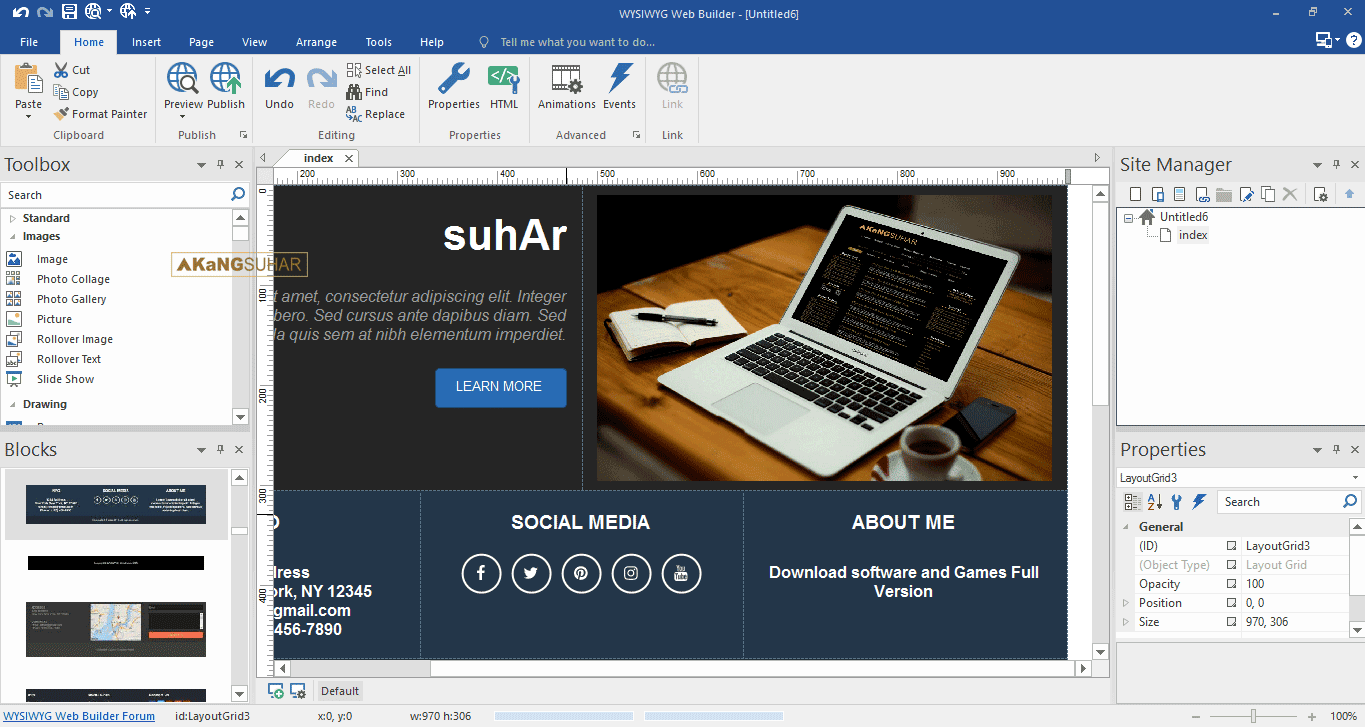Viewport: 1365px width, 727px height.
Task: Click the YouTube social icon on canvas
Action: pyautogui.click(x=681, y=573)
